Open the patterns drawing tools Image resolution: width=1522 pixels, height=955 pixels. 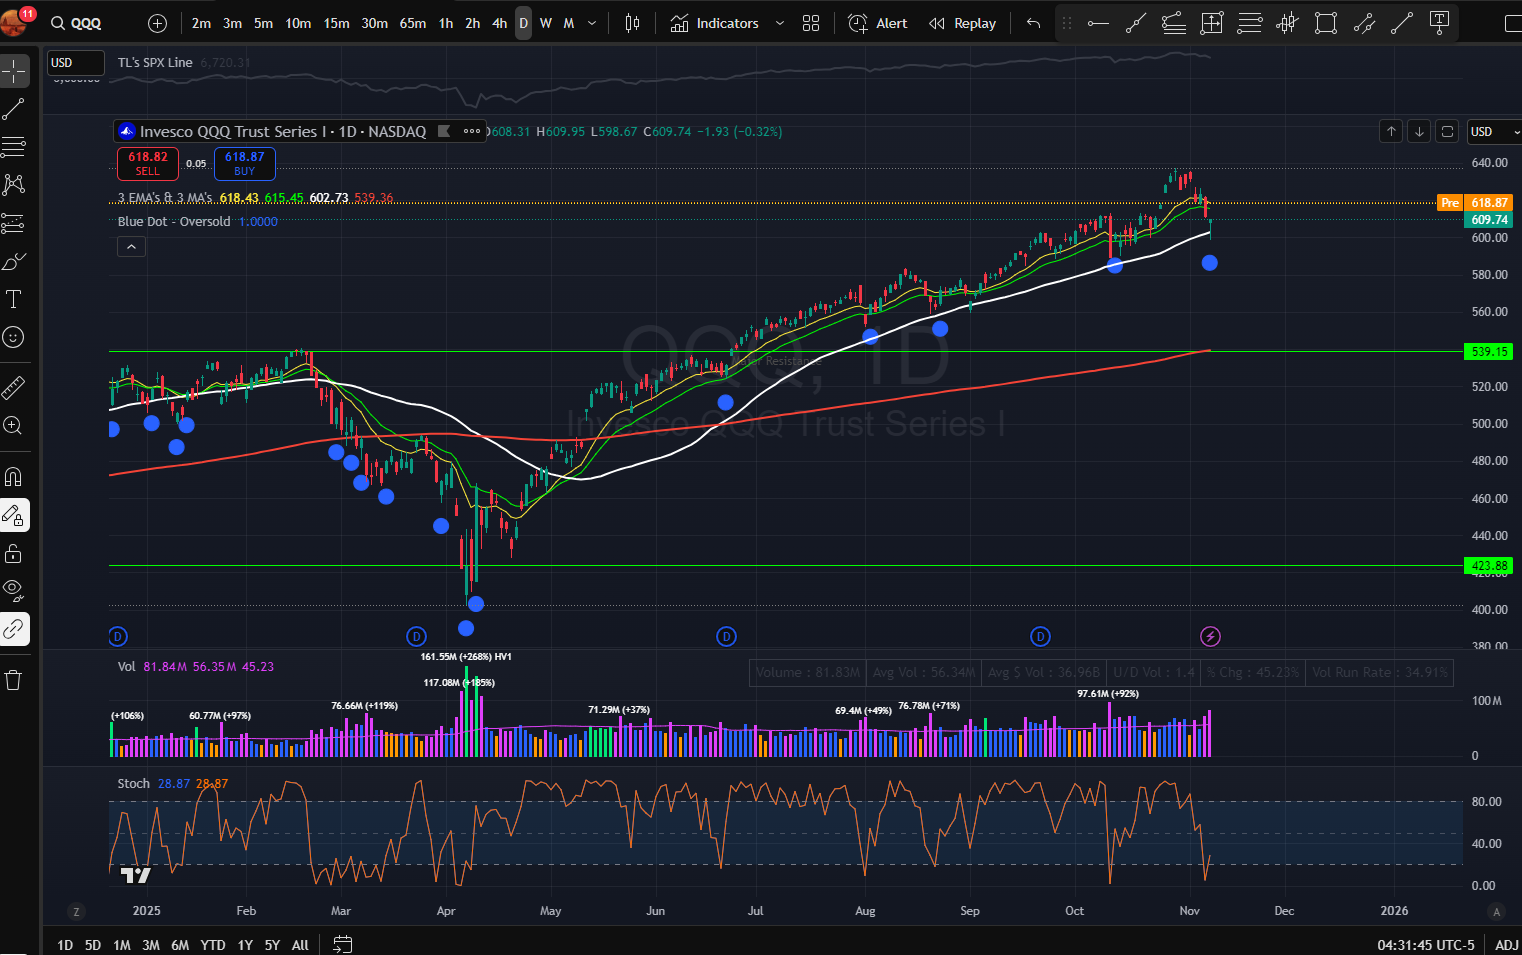click(x=14, y=184)
